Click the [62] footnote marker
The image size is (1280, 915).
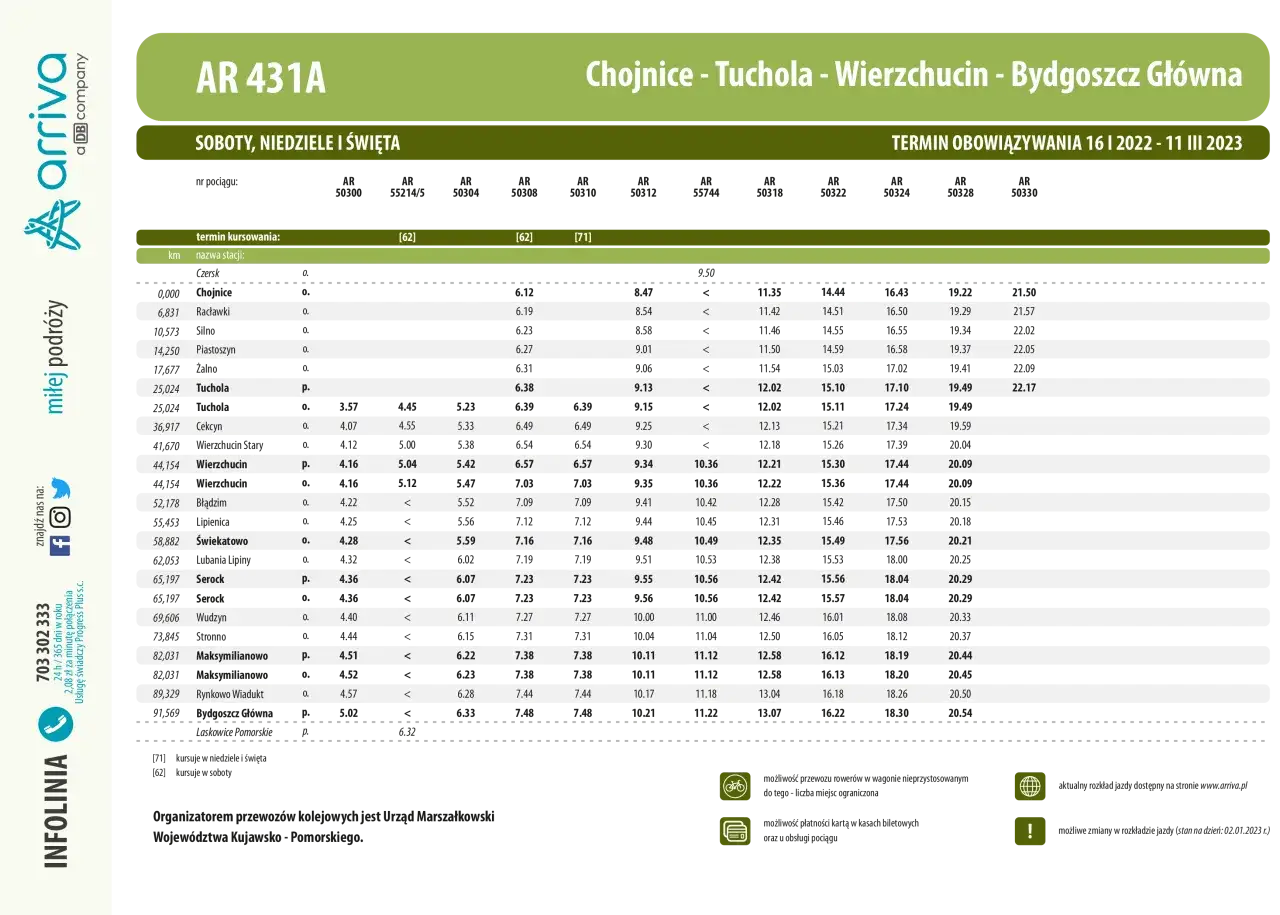(407, 237)
